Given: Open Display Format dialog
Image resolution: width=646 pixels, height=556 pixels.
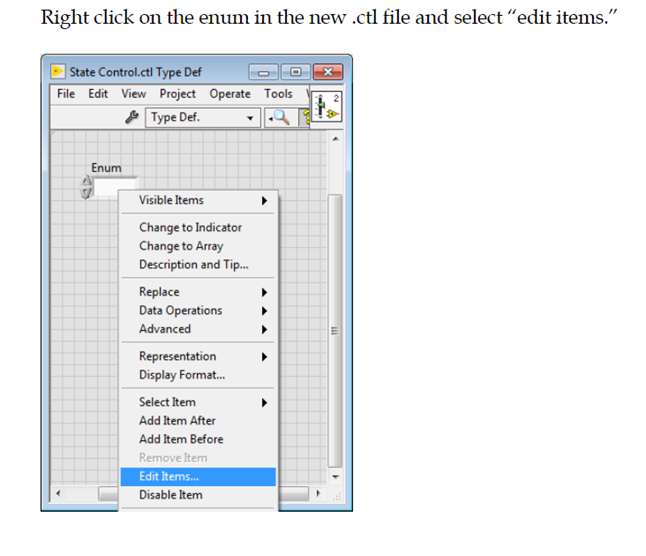Looking at the screenshot, I should (198, 375).
